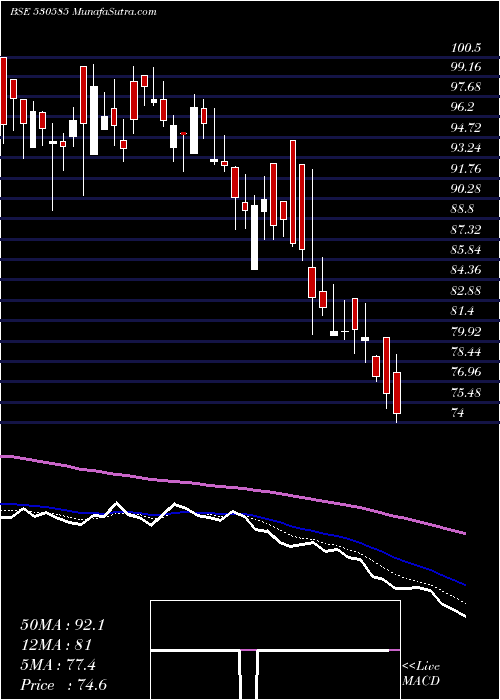Screen dimensions: 500x700
Task: Select the 79.92 axis label
Action: (x=466, y=332)
